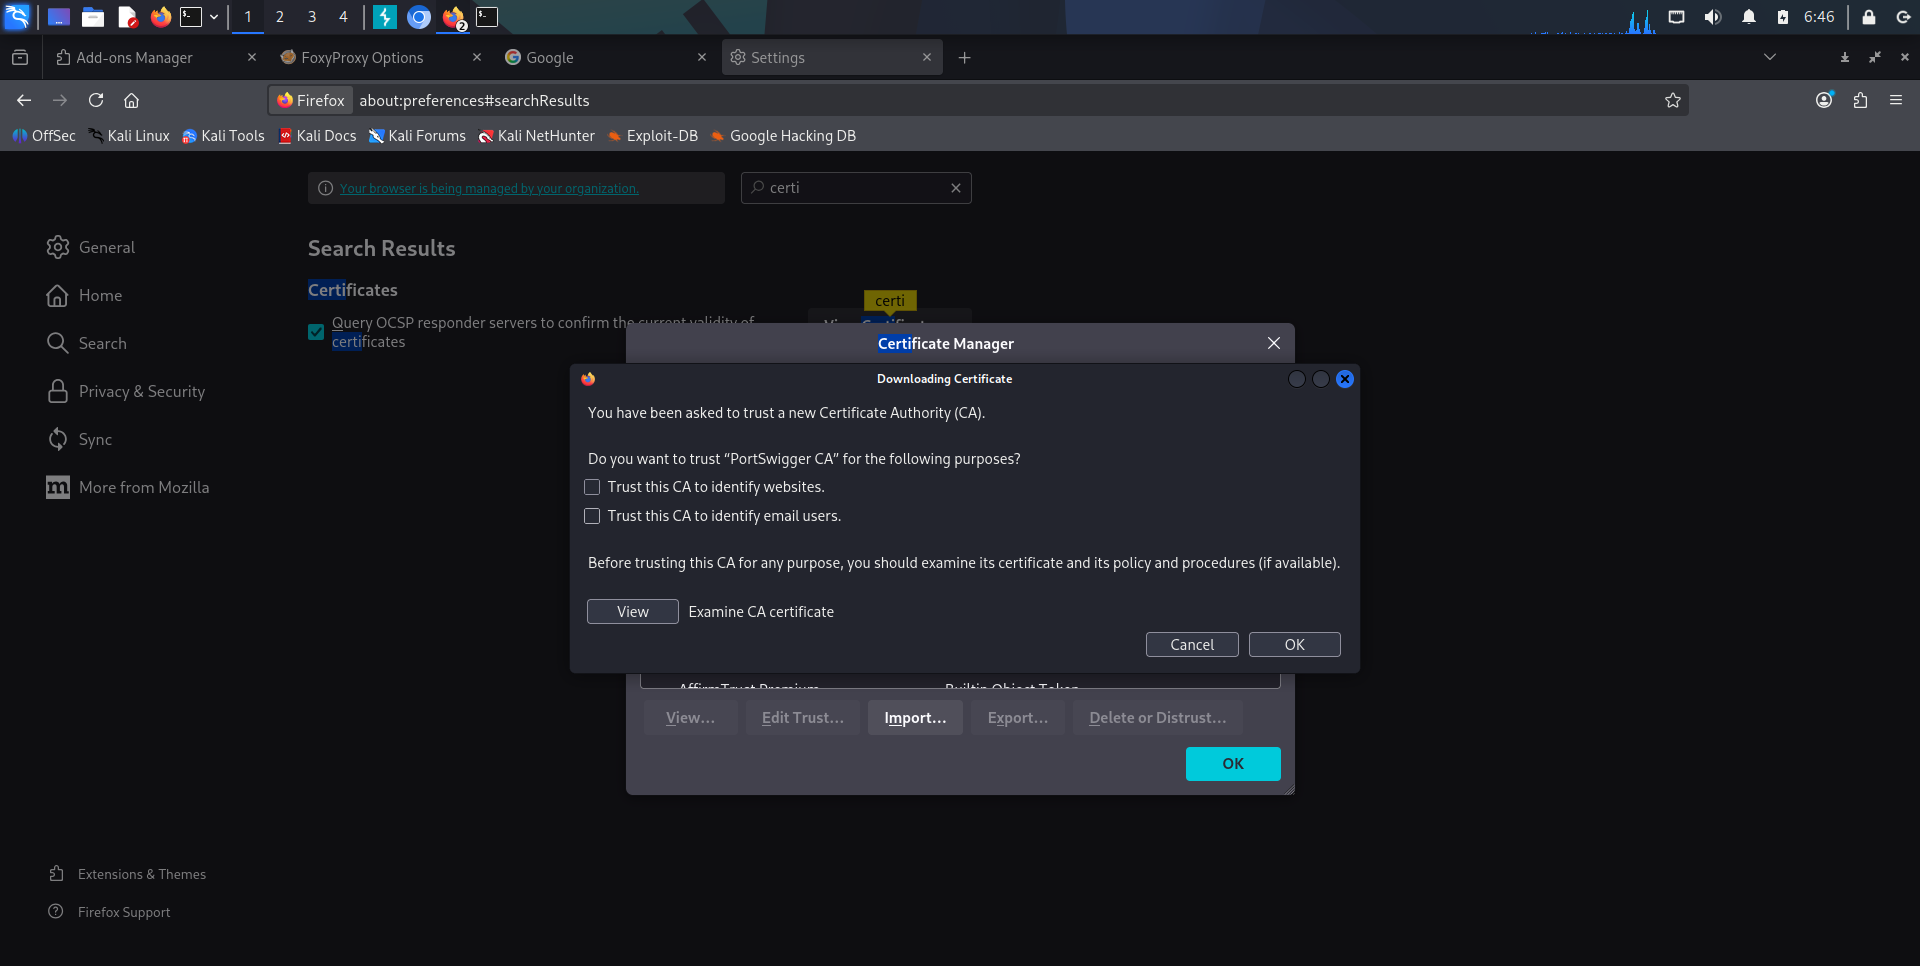Open a new tab with plus button

point(964,58)
